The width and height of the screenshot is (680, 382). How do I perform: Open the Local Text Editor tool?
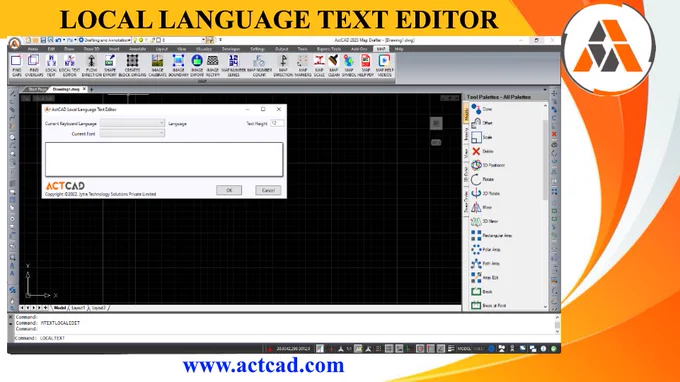pos(69,66)
